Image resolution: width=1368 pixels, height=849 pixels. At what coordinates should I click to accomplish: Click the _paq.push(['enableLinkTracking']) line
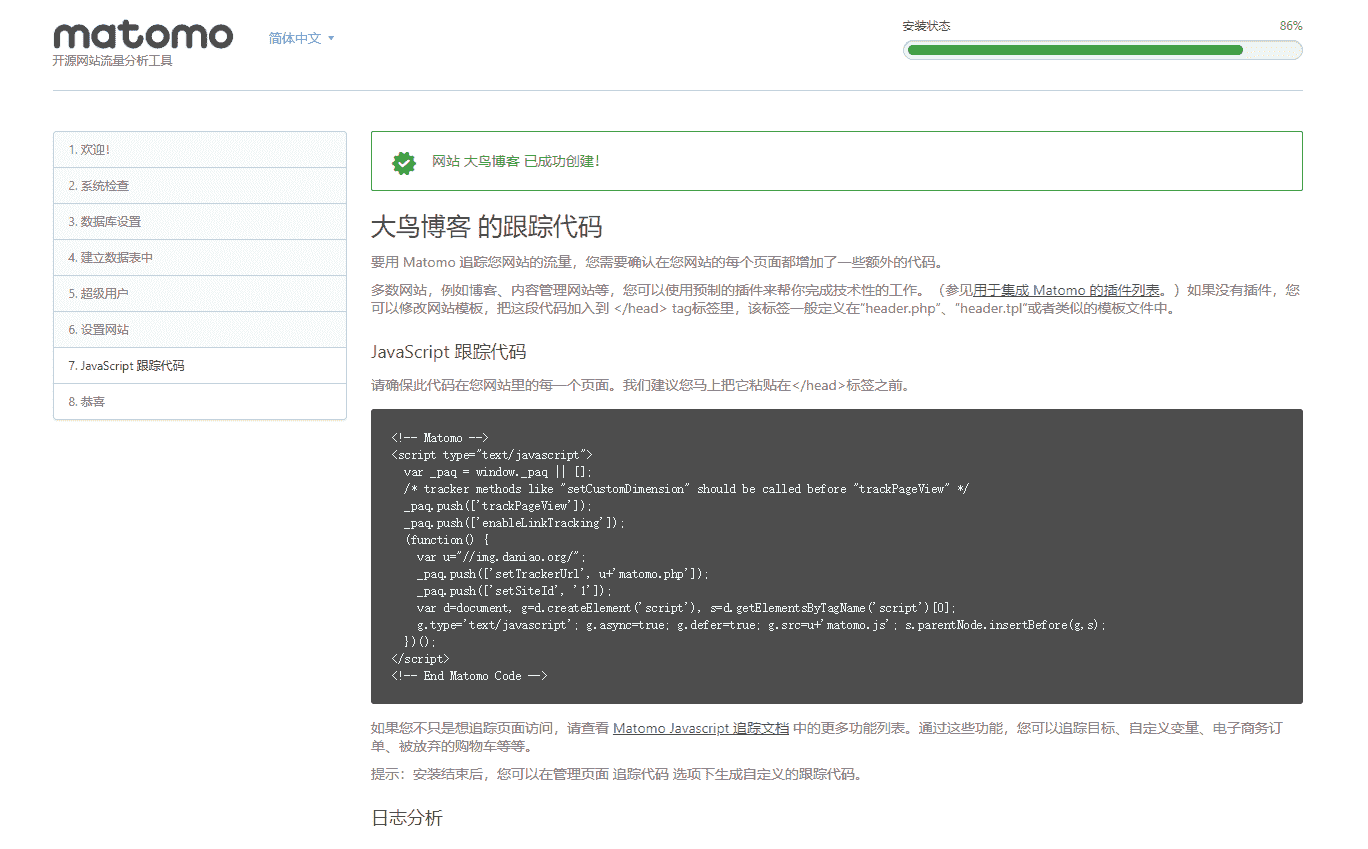(514, 523)
